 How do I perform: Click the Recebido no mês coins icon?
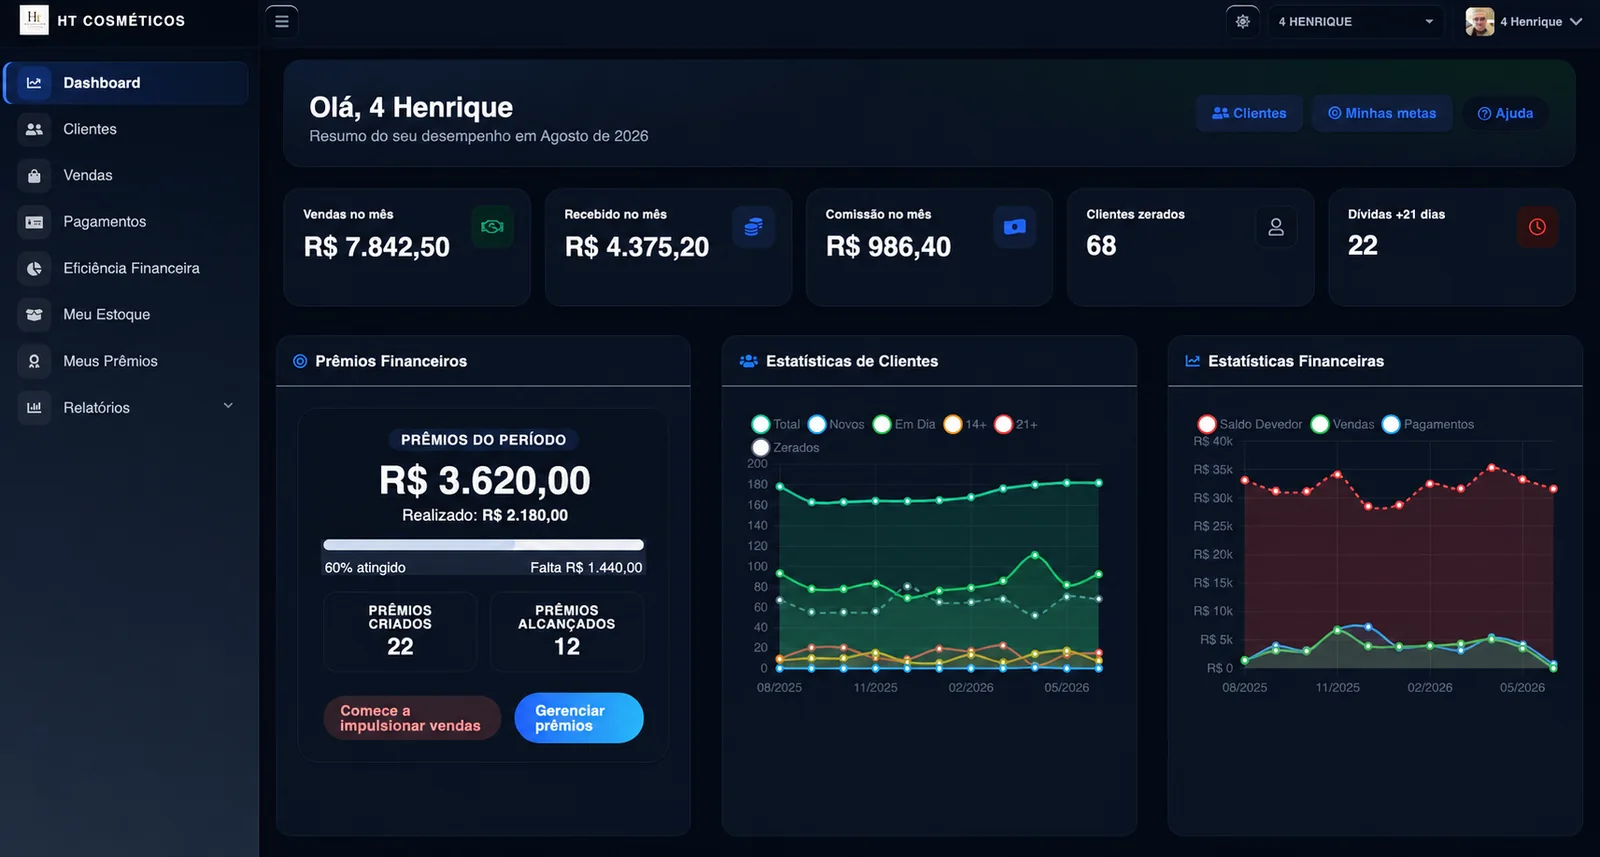click(753, 227)
